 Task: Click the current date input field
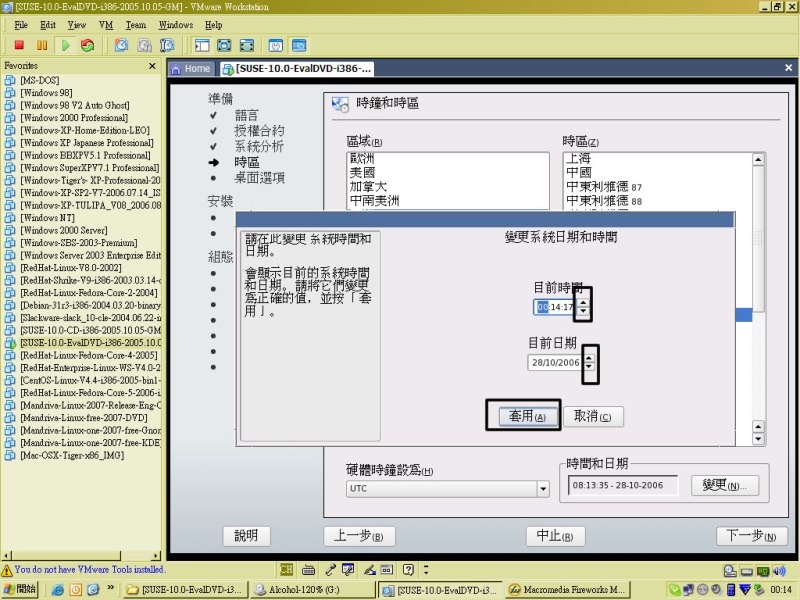(555, 363)
